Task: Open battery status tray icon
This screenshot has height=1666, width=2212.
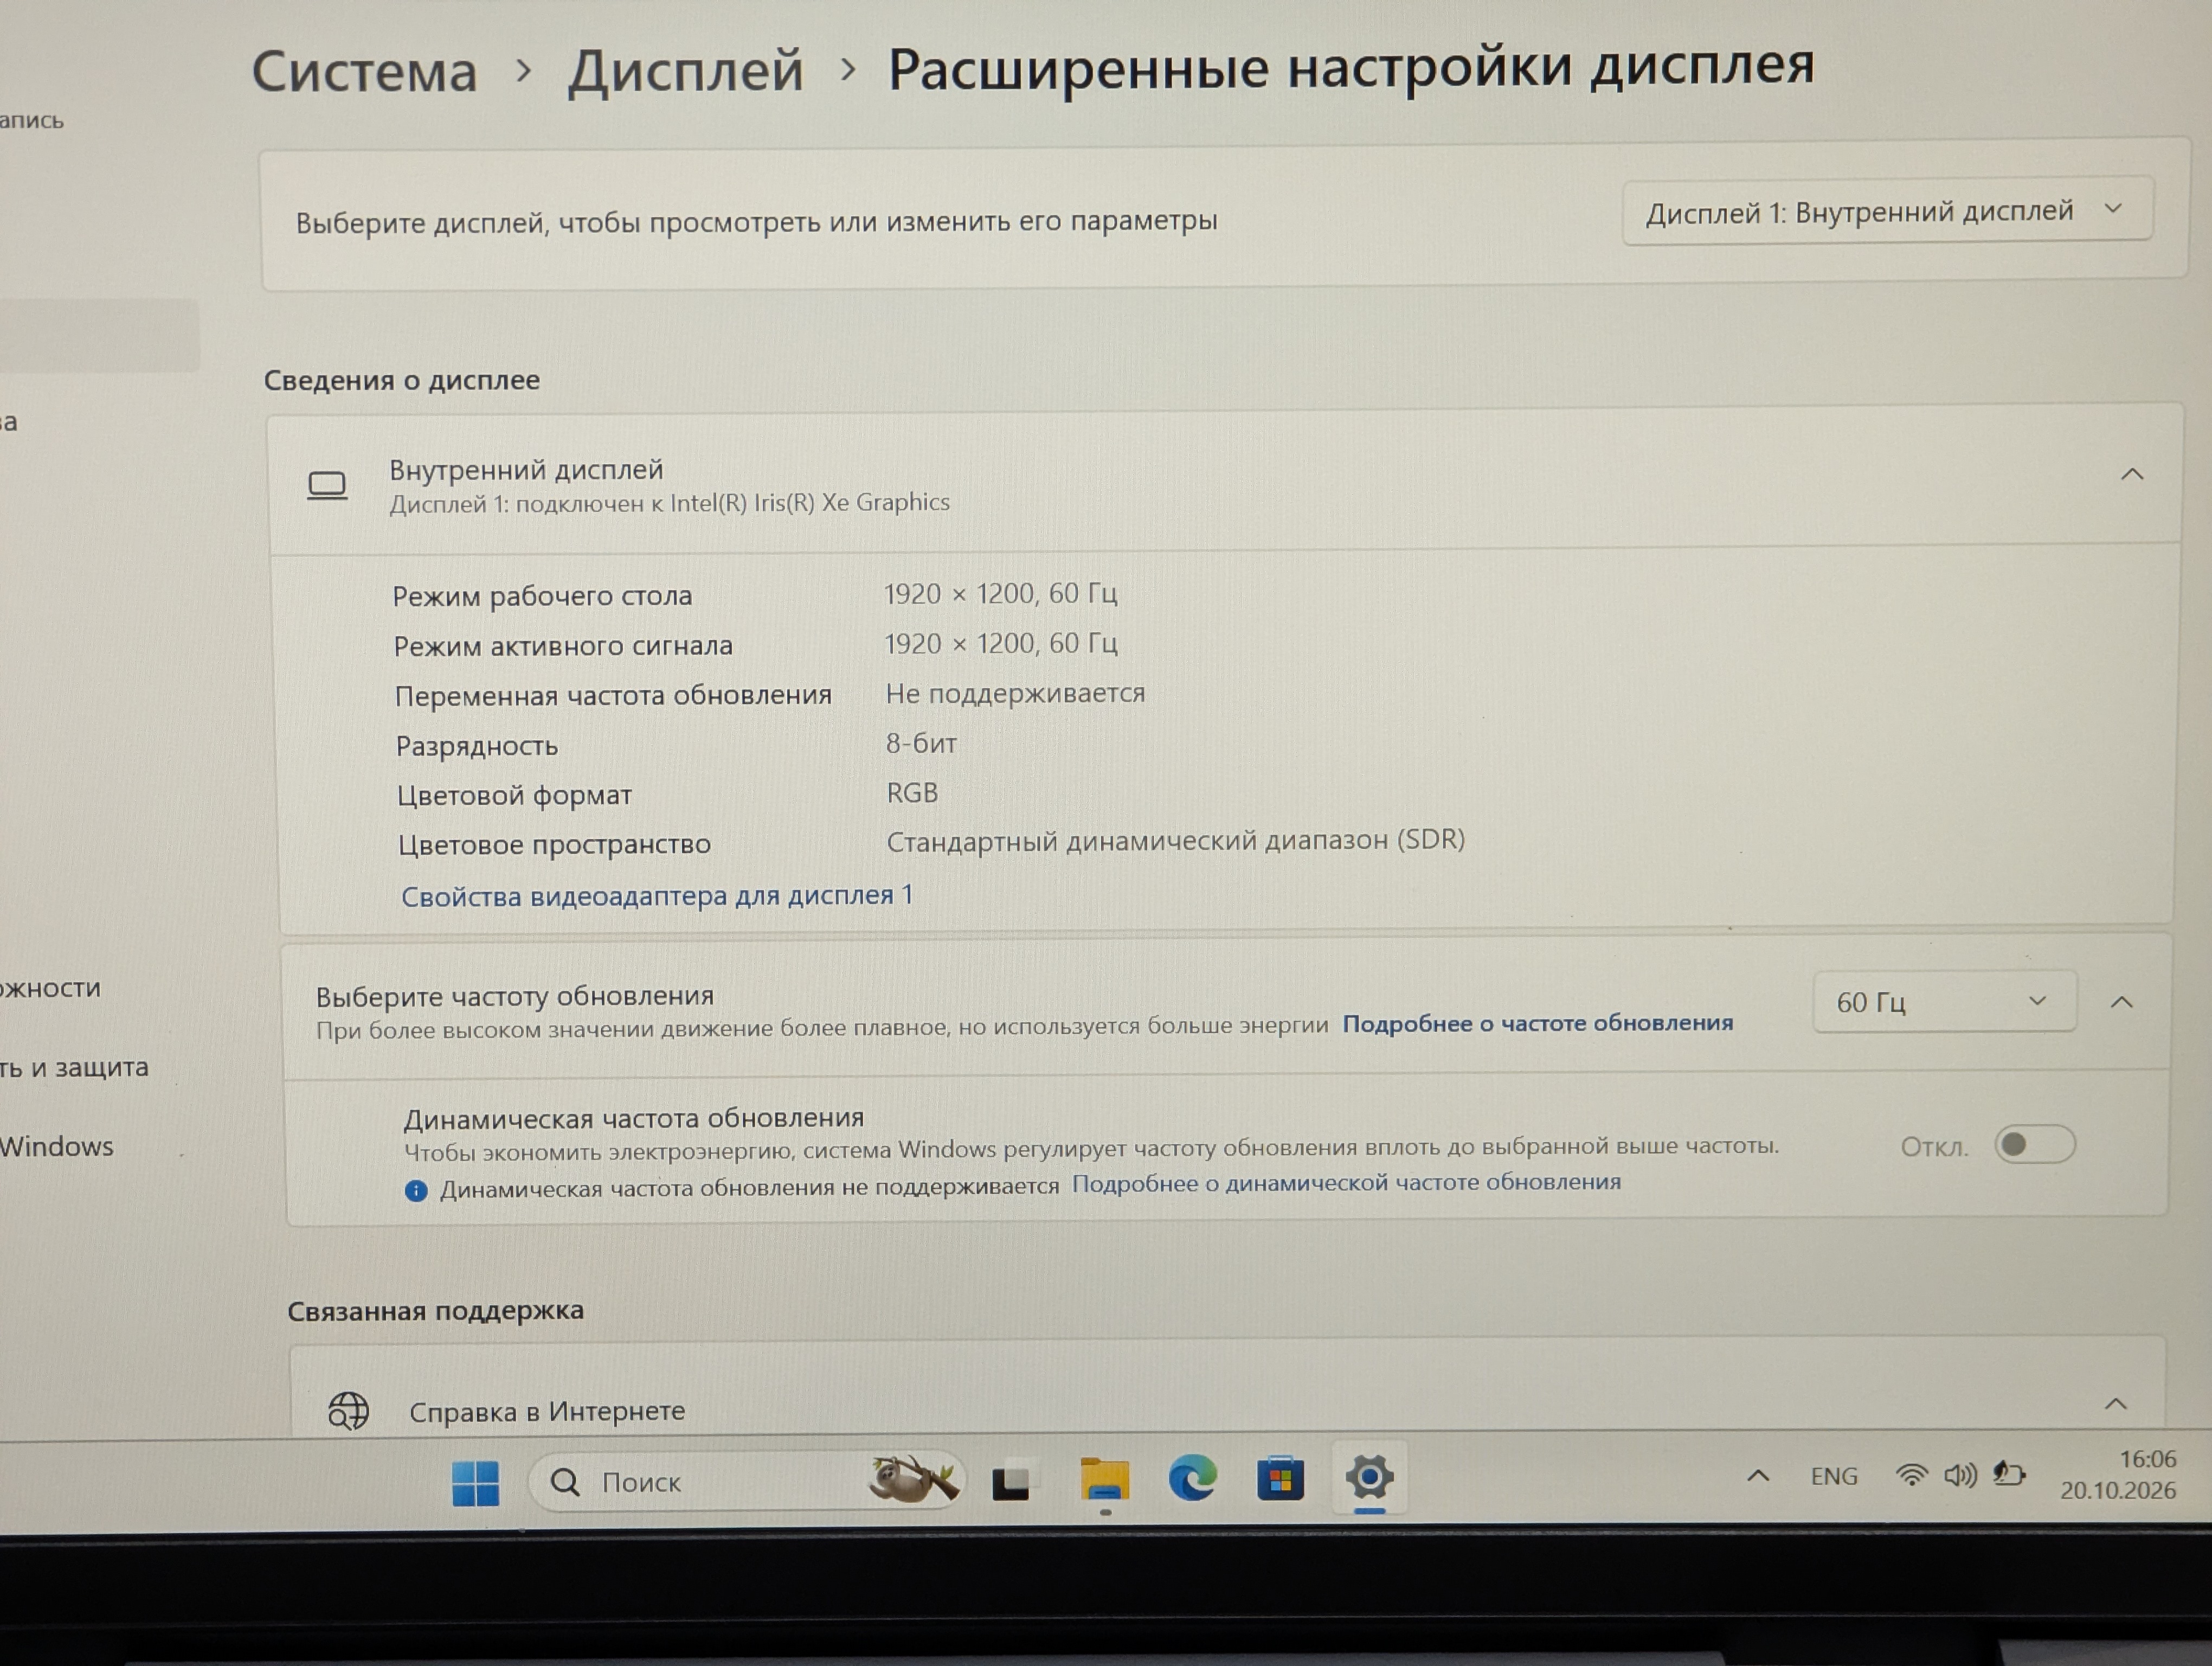Action: (x=2009, y=1474)
